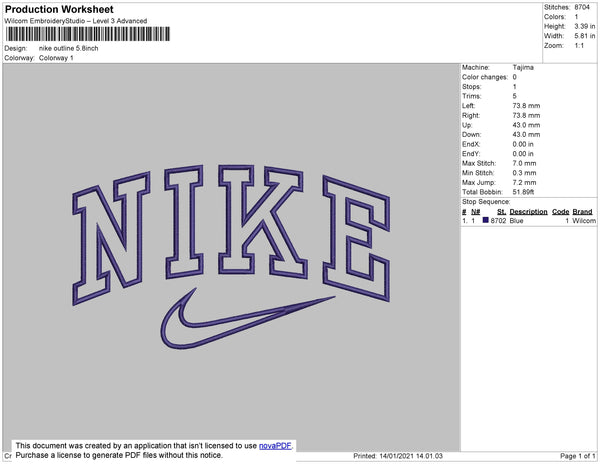Click the 'Code' column header
This screenshot has width=600, height=464.
[561, 212]
